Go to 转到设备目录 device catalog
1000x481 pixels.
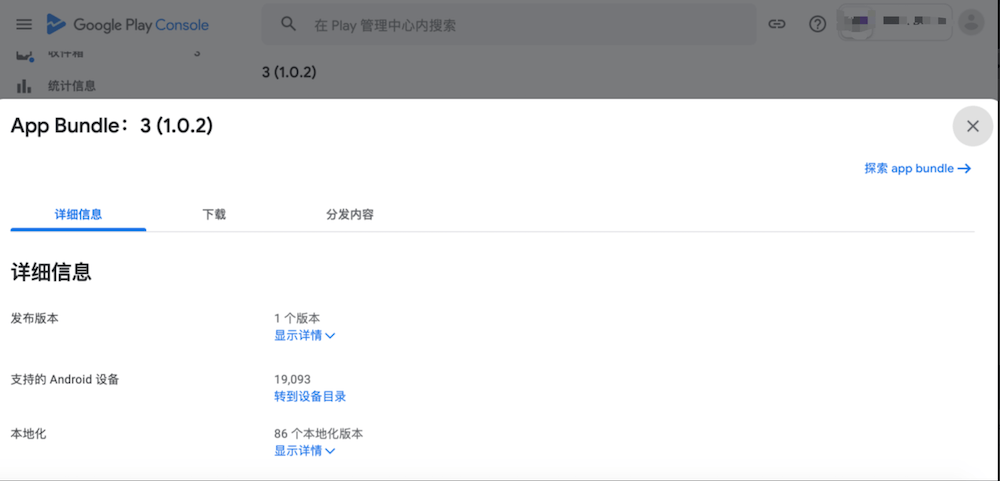tap(310, 396)
